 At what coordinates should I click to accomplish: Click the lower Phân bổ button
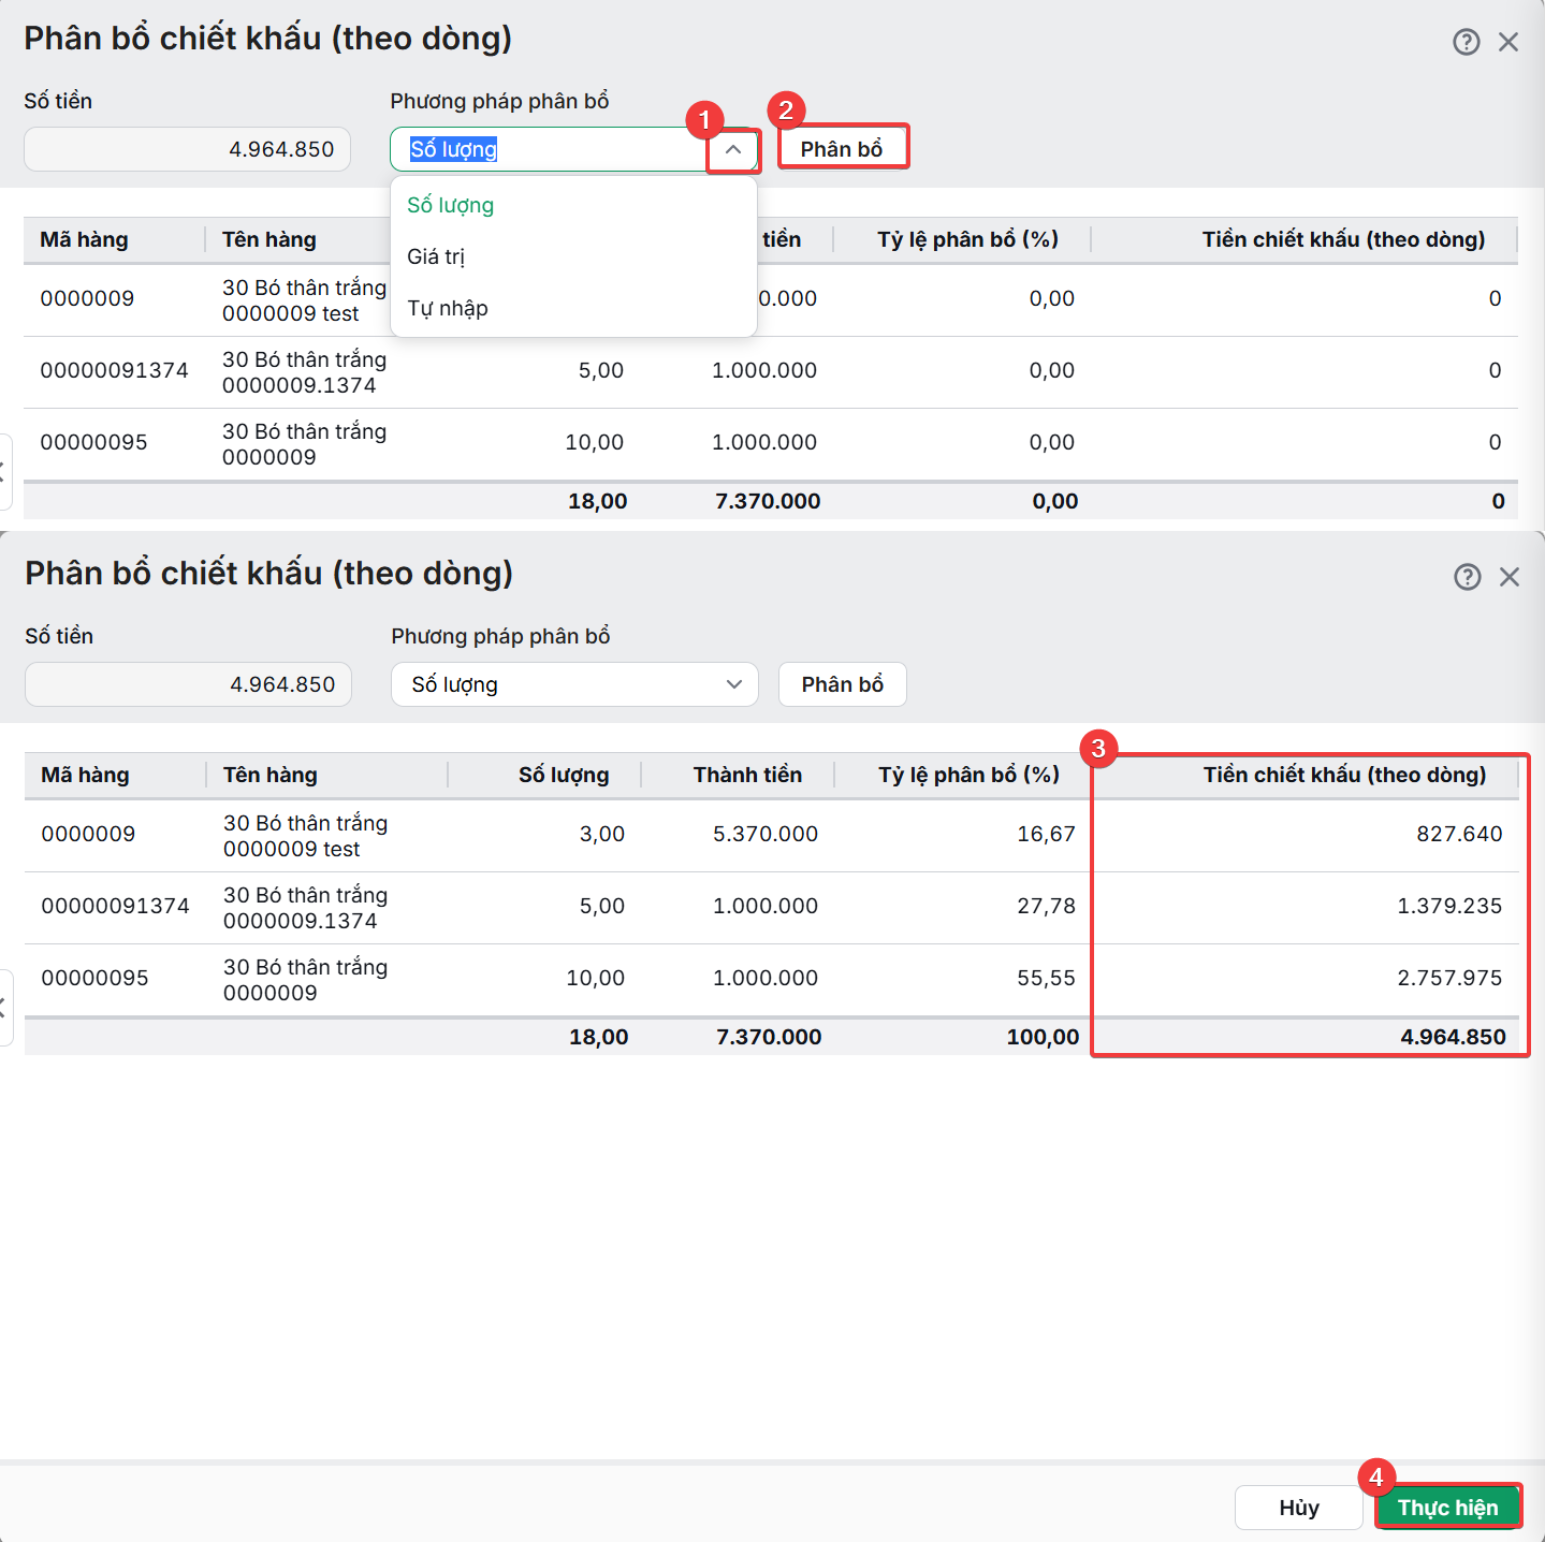point(842,685)
